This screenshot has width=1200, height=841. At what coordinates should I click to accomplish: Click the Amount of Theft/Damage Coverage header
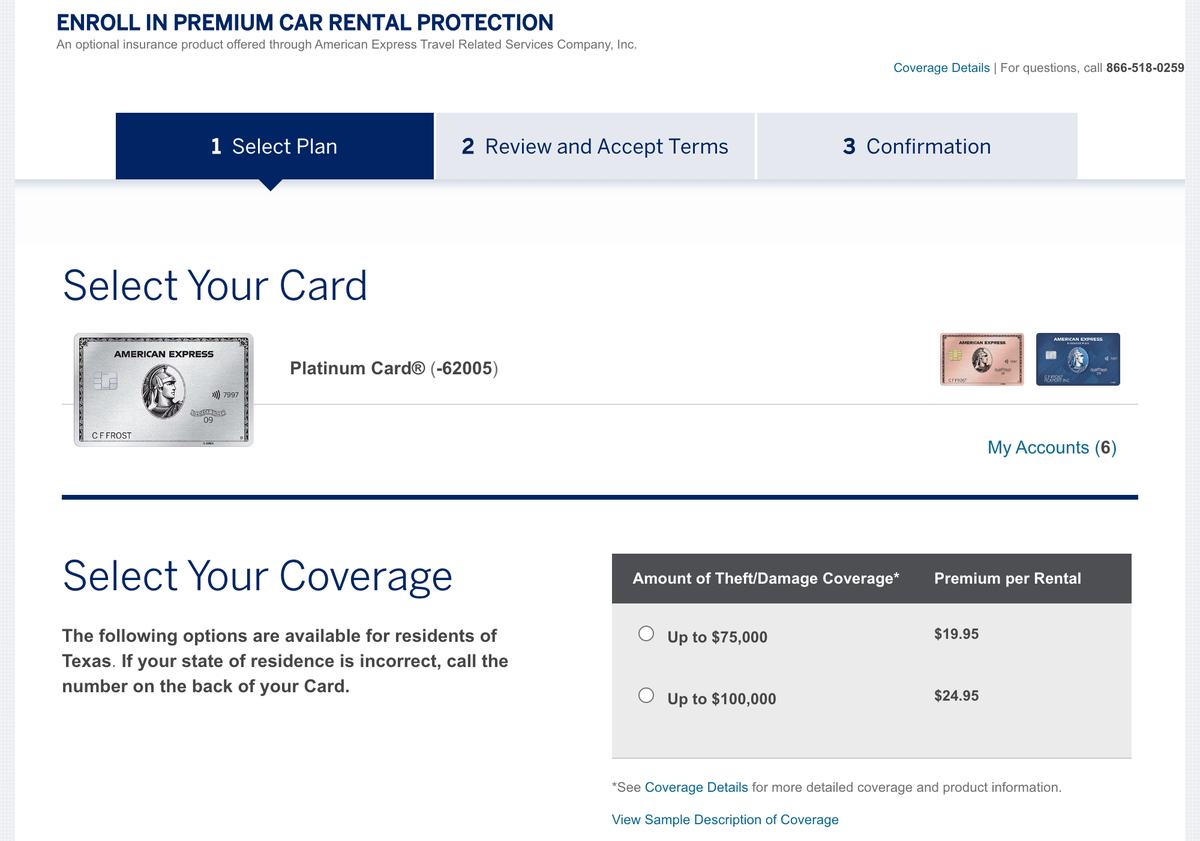[x=766, y=578]
